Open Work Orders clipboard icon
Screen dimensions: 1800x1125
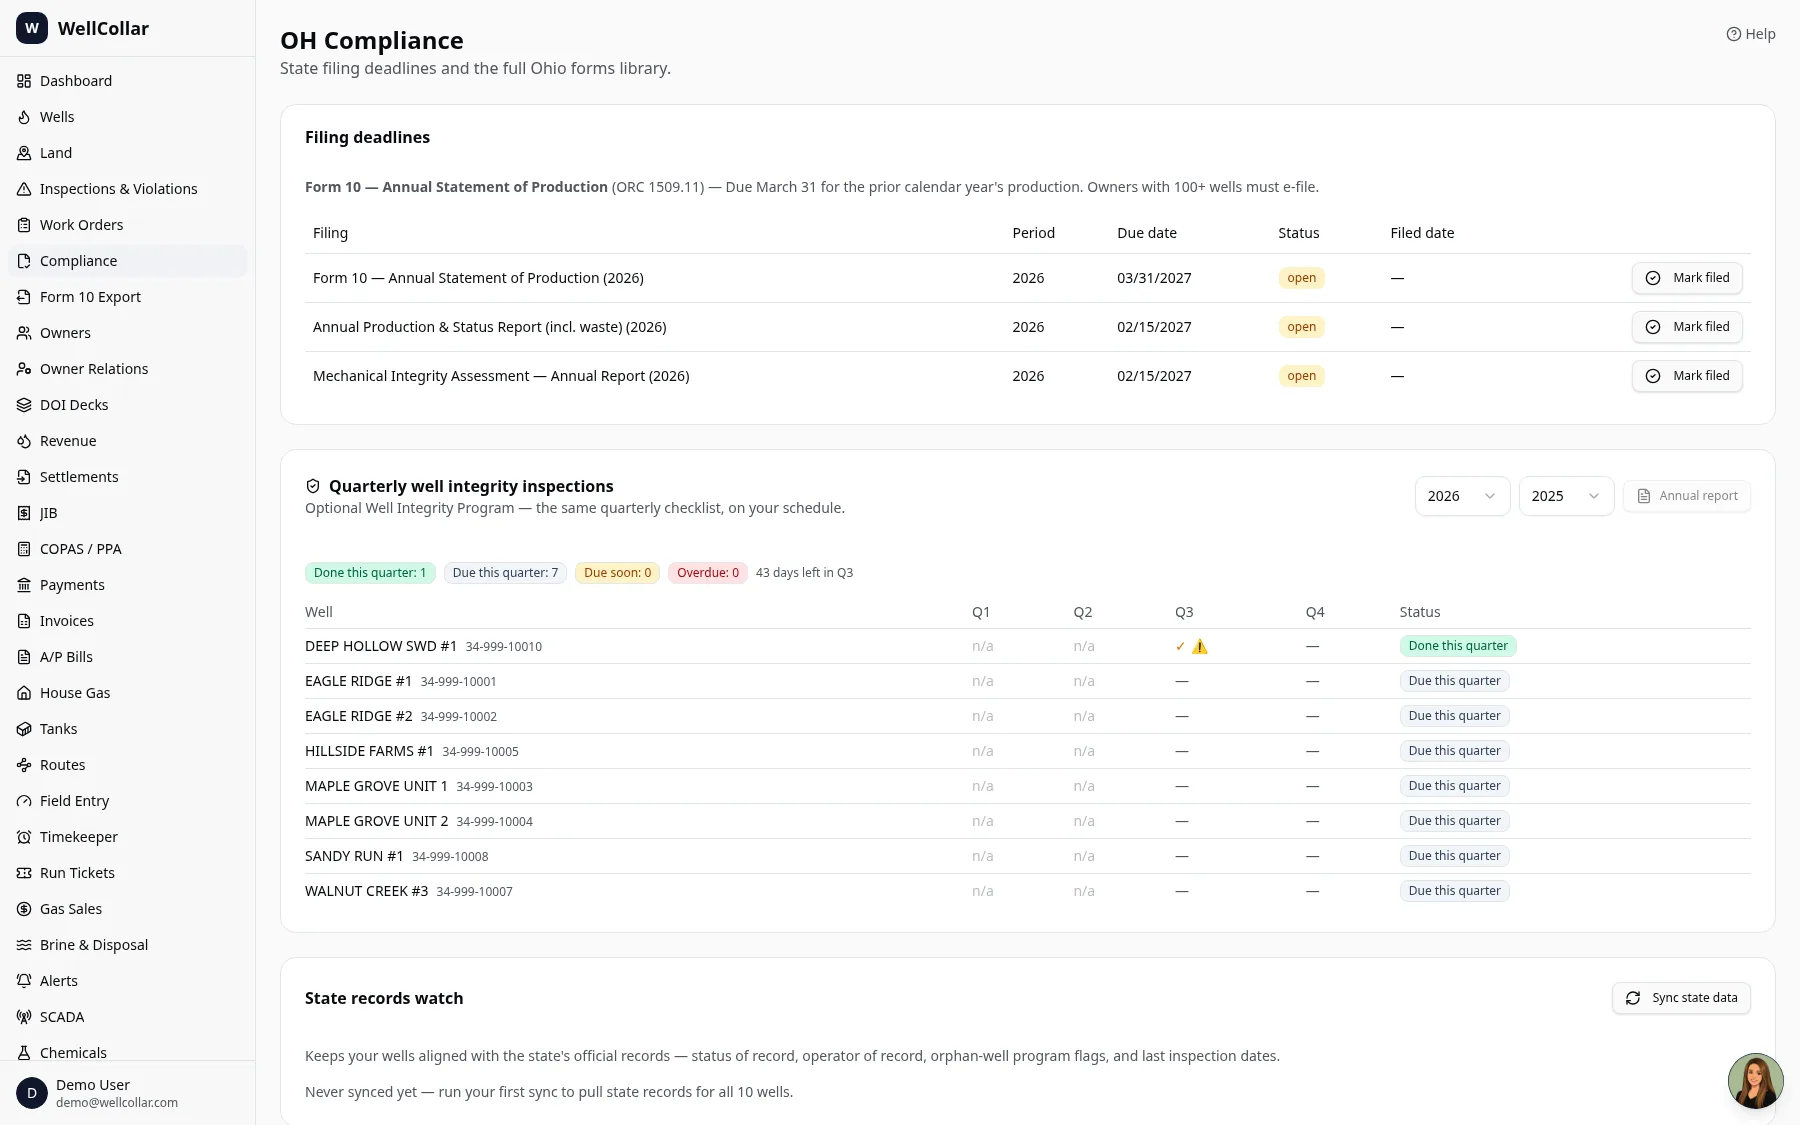(x=24, y=225)
